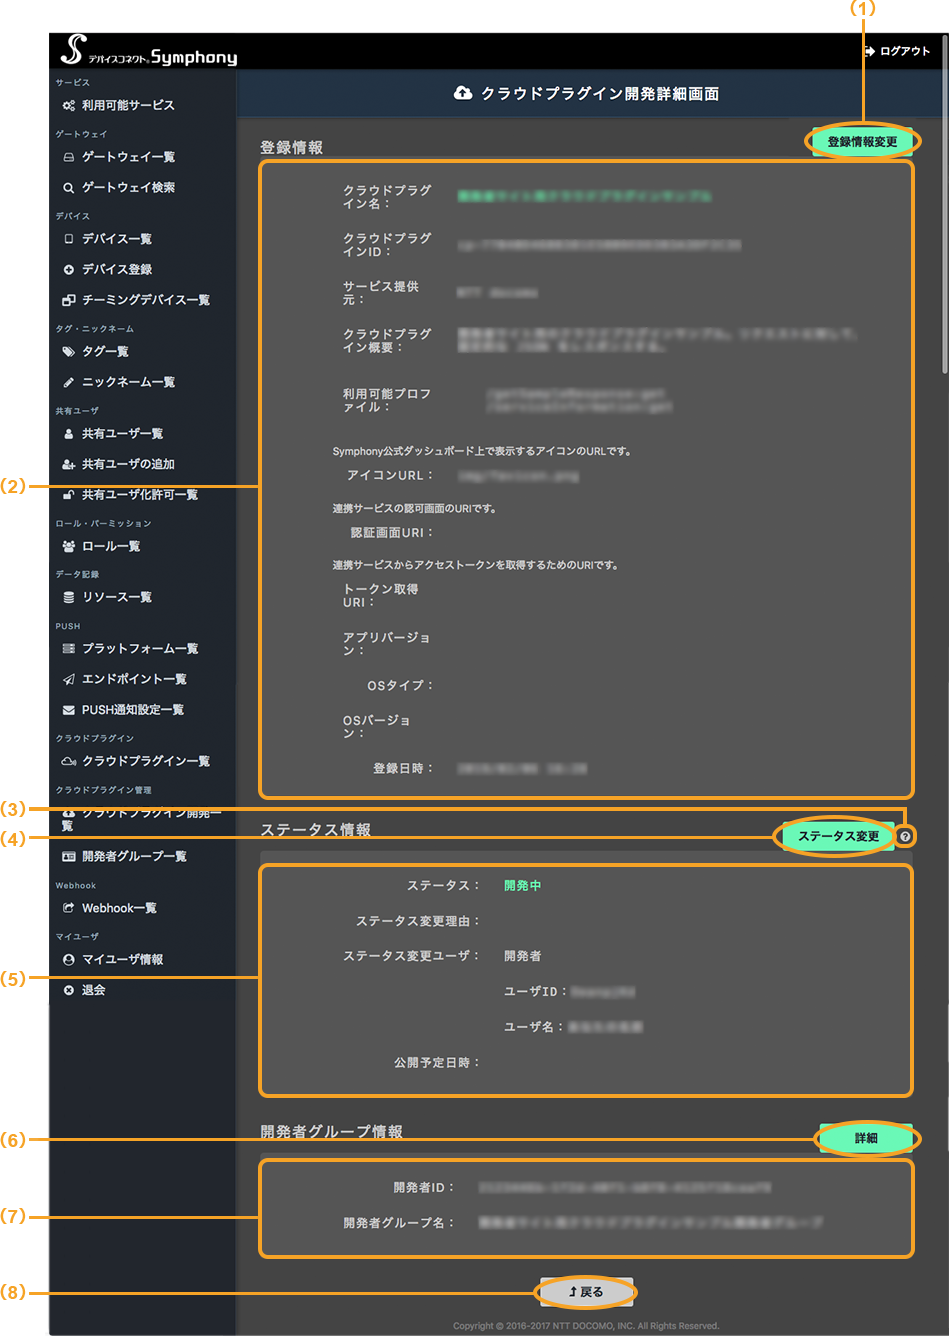
Task: Click the デバイス一覧 device icon
Action: (x=68, y=239)
